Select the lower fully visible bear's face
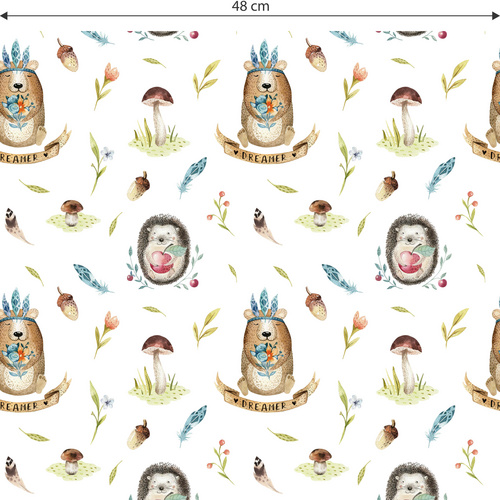This screenshot has height=500, width=500. pos(266,332)
